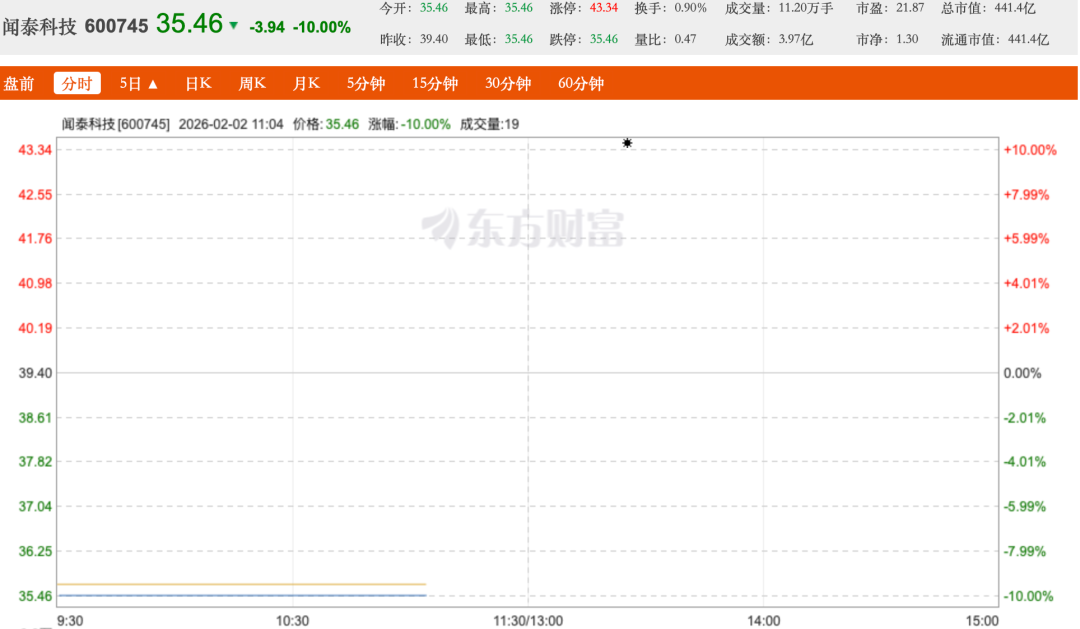Show the 月K monthly candlestick tab

click(306, 83)
